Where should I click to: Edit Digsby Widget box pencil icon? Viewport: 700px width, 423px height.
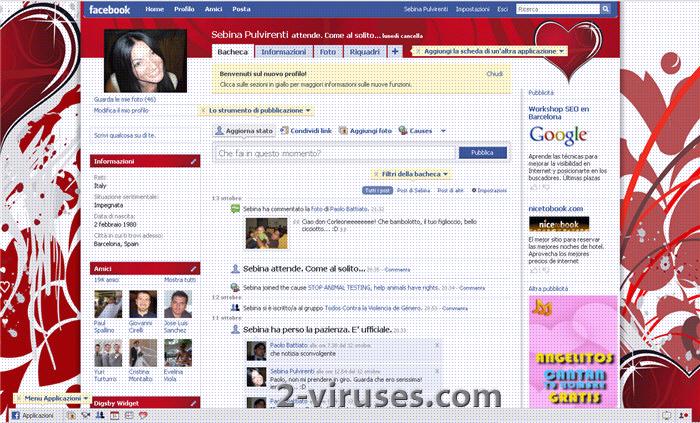193,403
